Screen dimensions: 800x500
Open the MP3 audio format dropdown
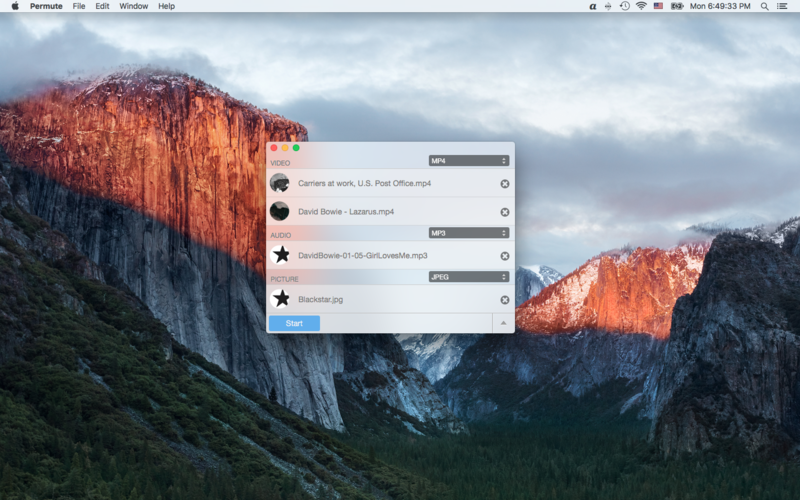point(469,233)
